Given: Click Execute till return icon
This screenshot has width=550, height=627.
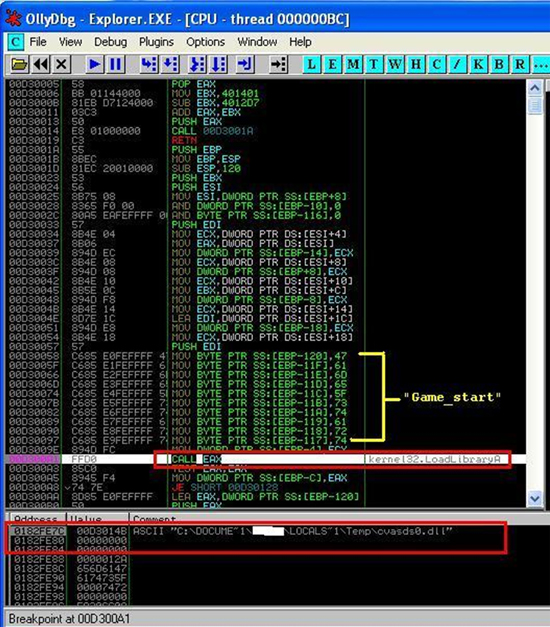Looking at the screenshot, I should click(x=245, y=64).
